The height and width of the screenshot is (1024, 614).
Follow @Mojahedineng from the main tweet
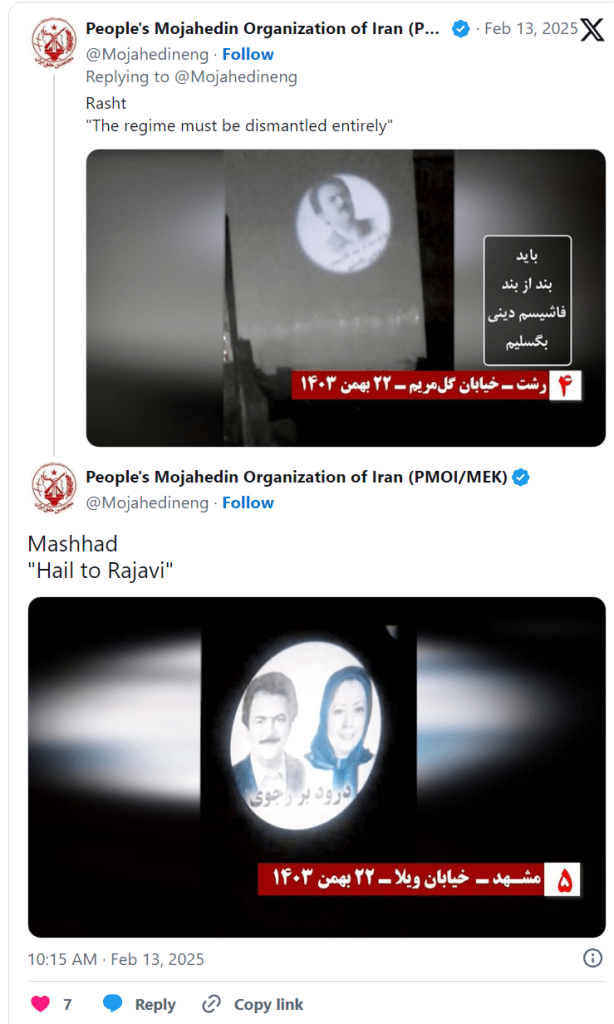[248, 503]
